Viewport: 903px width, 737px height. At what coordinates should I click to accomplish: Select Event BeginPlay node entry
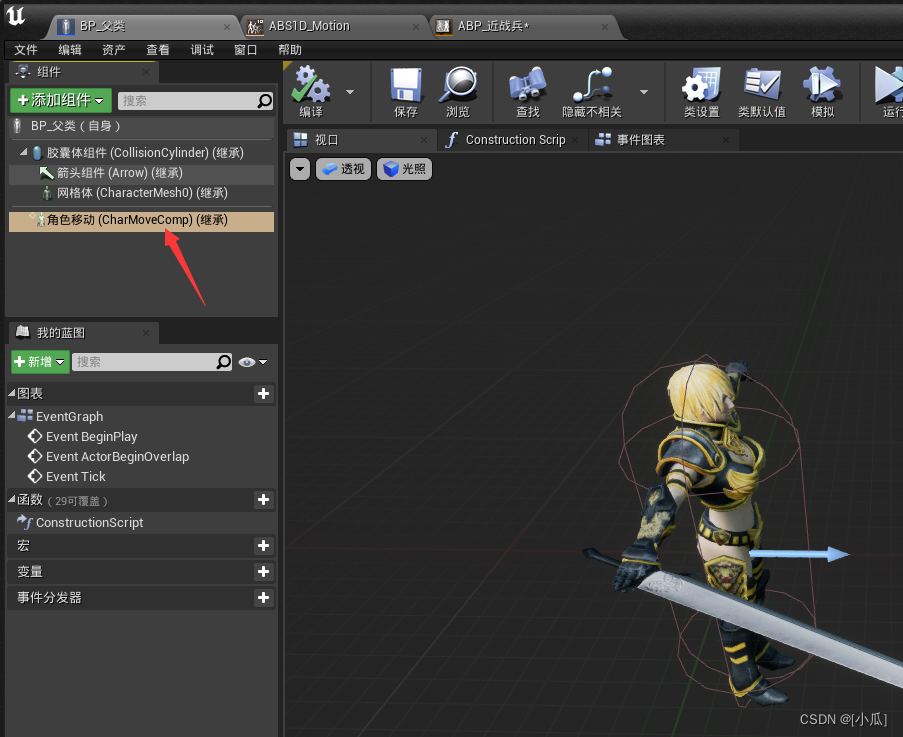[92, 436]
